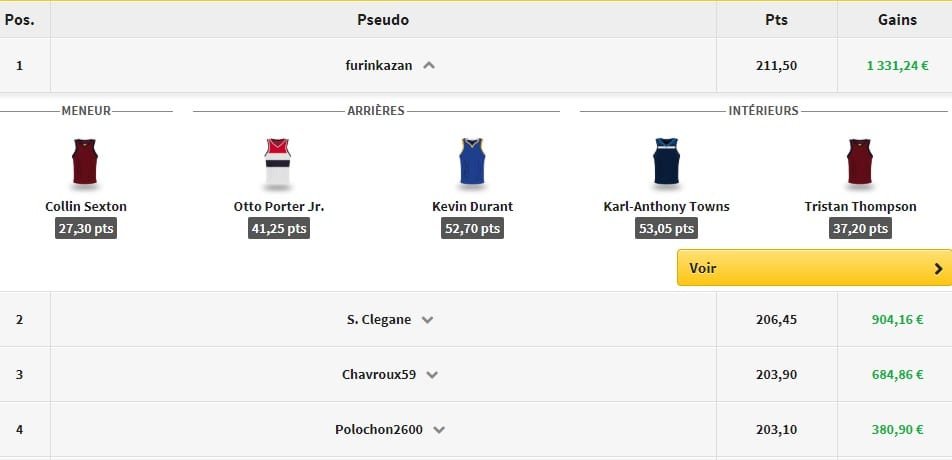Click Kevin Durant's blue jersey icon
952x460 pixels.
472,162
